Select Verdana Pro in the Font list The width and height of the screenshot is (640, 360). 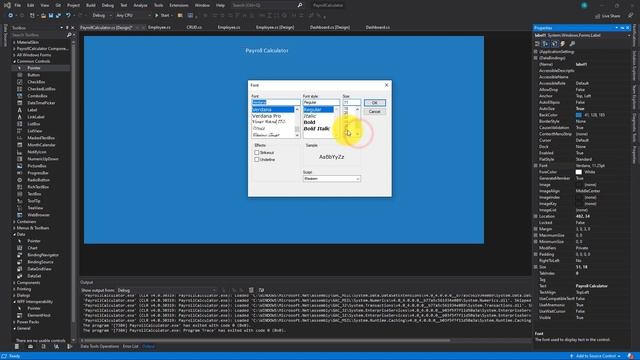267,116
